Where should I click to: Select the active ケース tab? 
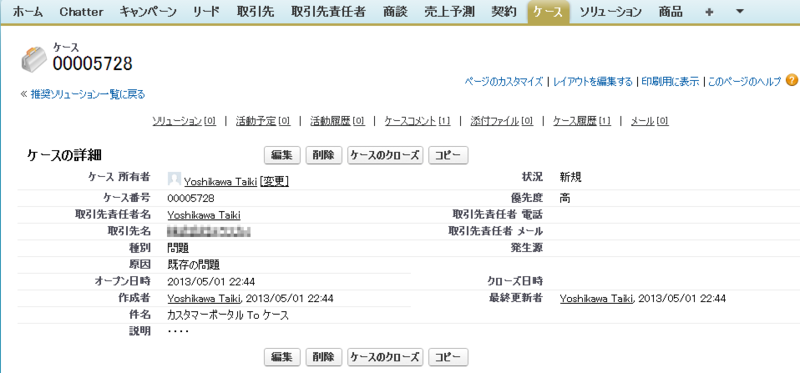point(548,12)
